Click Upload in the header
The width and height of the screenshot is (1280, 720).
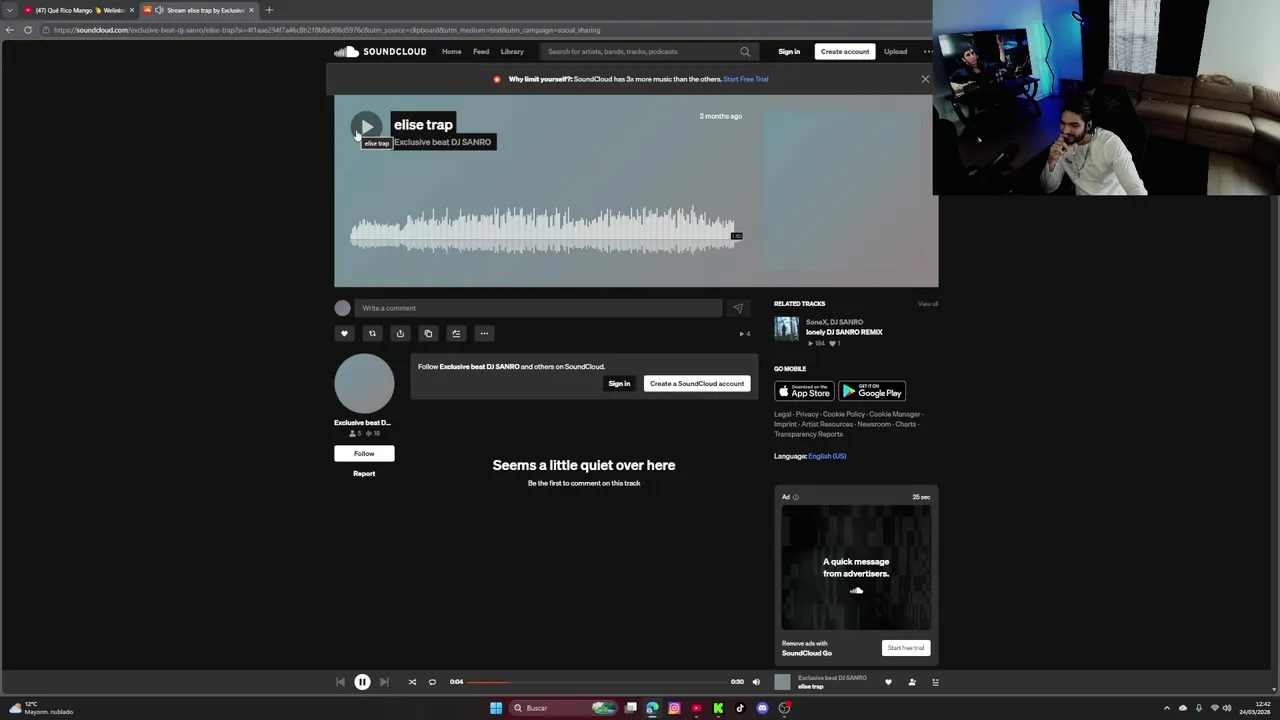coord(895,52)
